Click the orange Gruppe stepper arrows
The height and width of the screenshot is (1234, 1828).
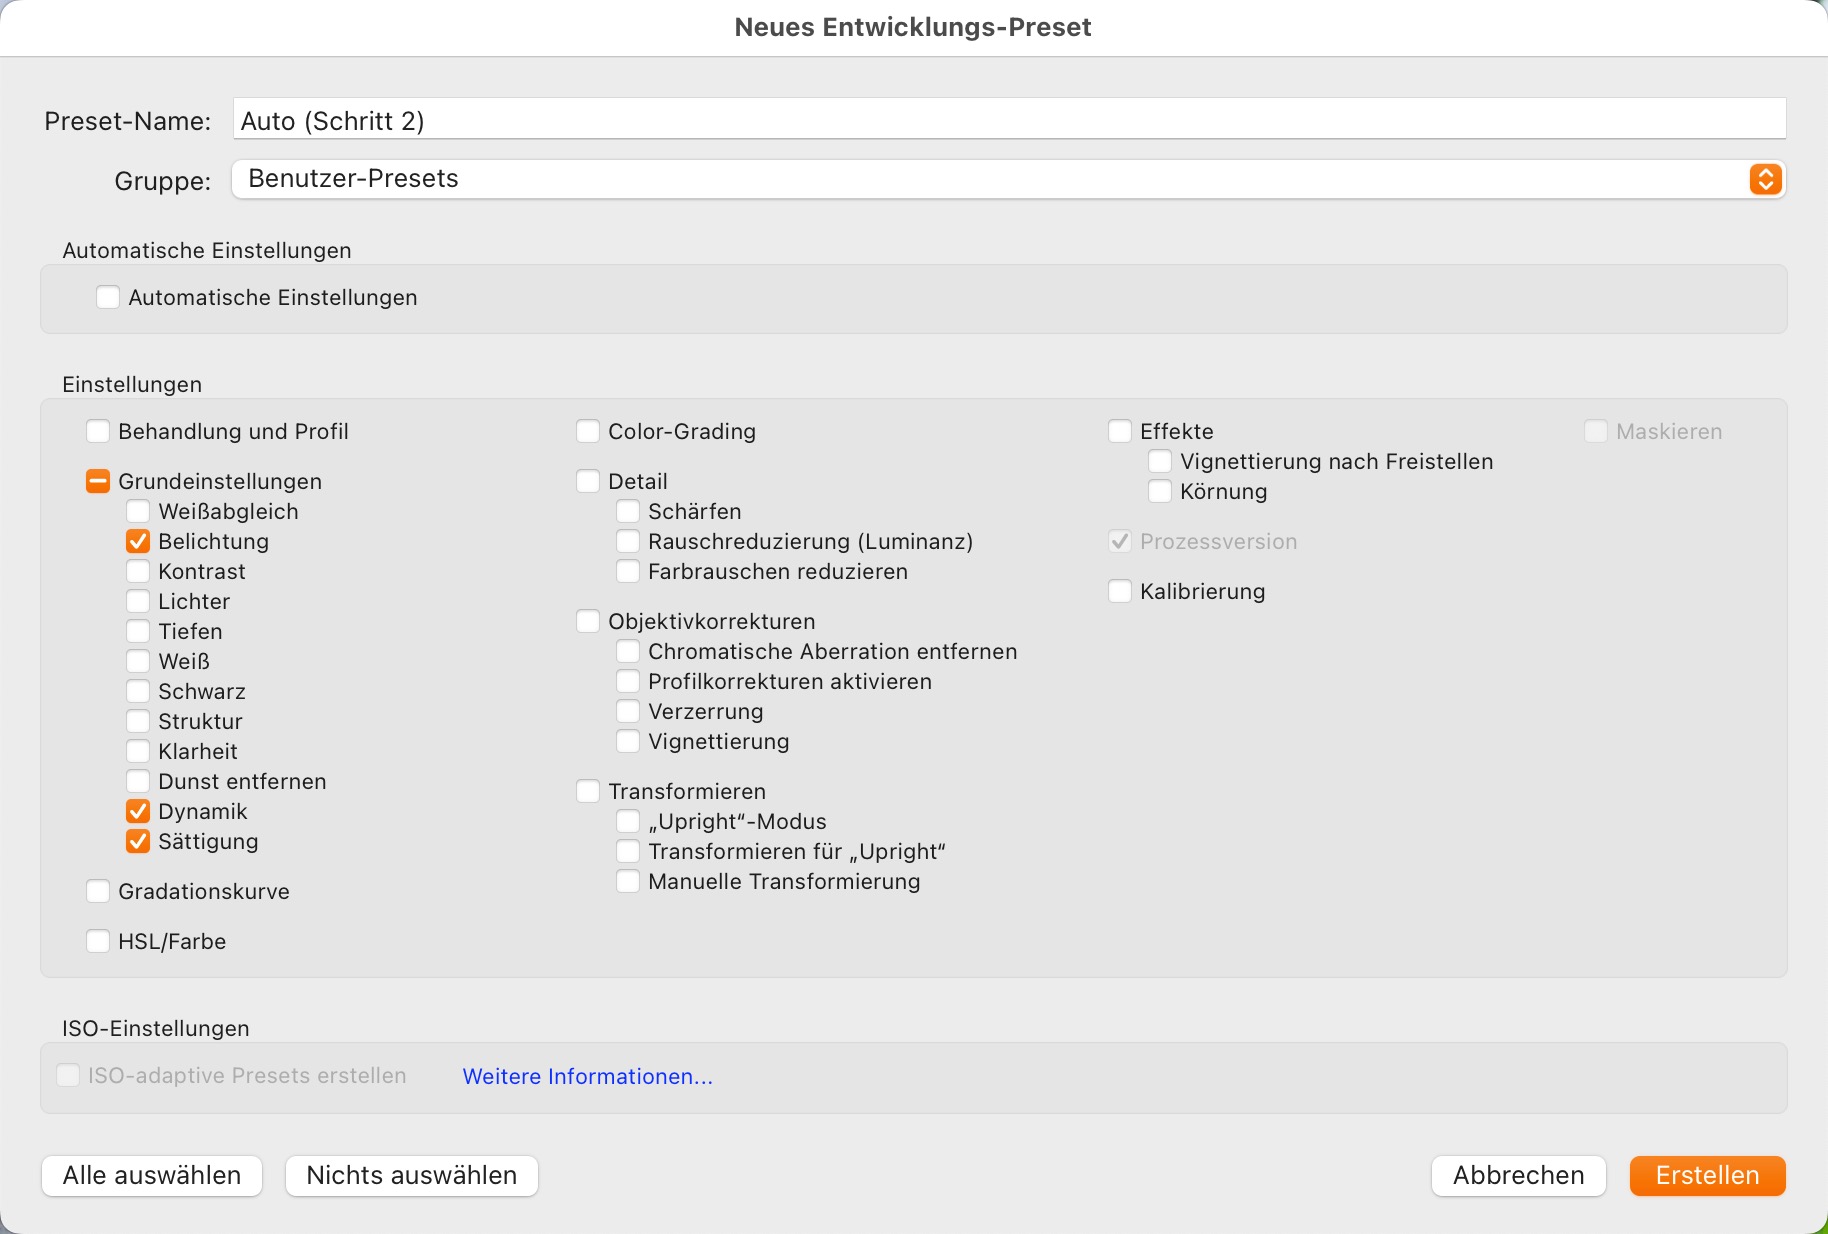1765,179
